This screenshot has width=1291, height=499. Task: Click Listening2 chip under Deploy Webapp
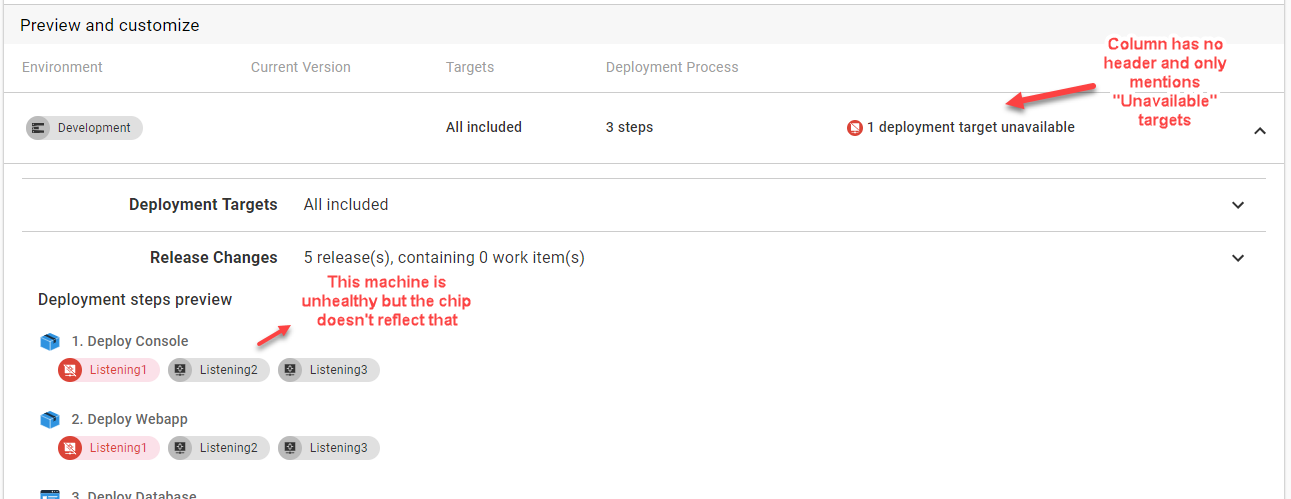[219, 448]
